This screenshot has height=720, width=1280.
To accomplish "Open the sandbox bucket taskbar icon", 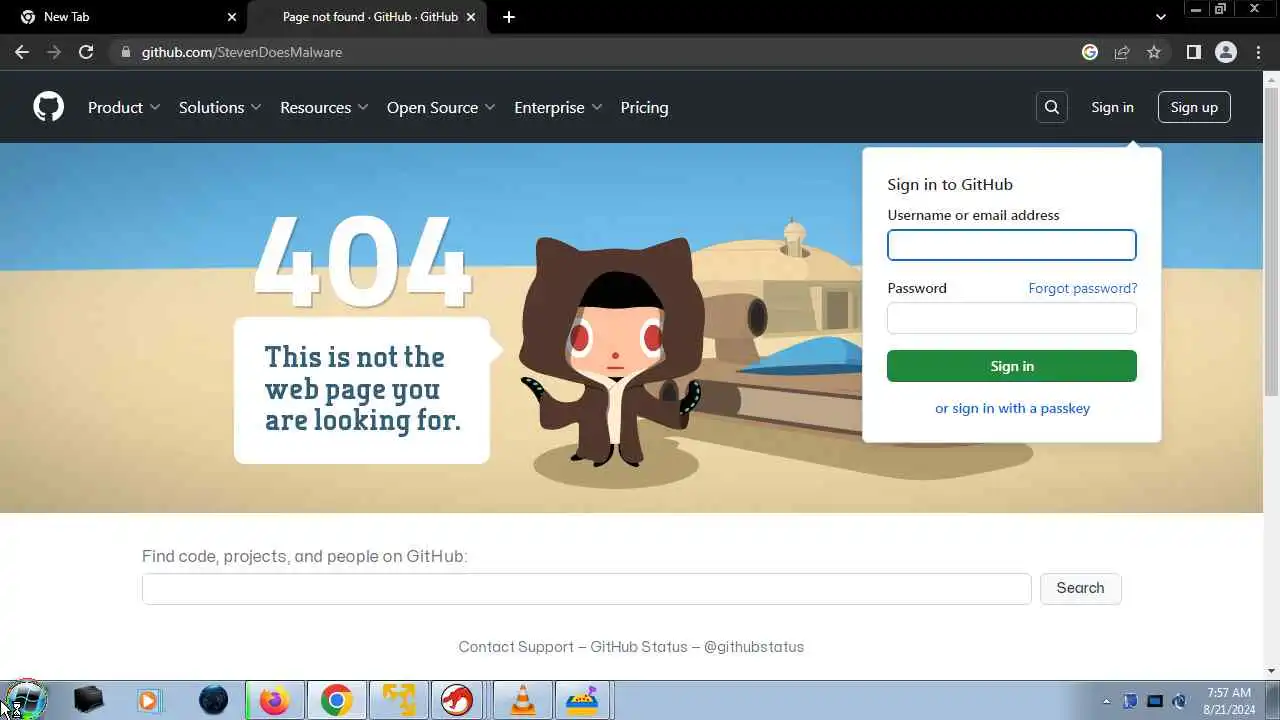I will click(584, 700).
